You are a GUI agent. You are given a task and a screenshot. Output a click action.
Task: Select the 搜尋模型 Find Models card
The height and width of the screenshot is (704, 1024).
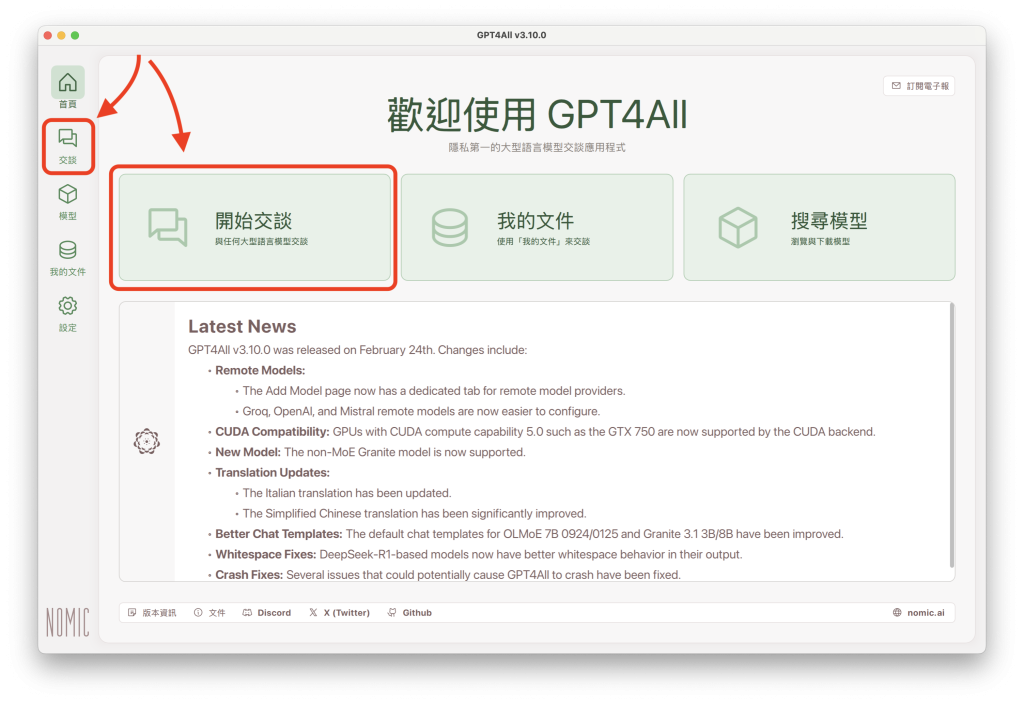[819, 227]
